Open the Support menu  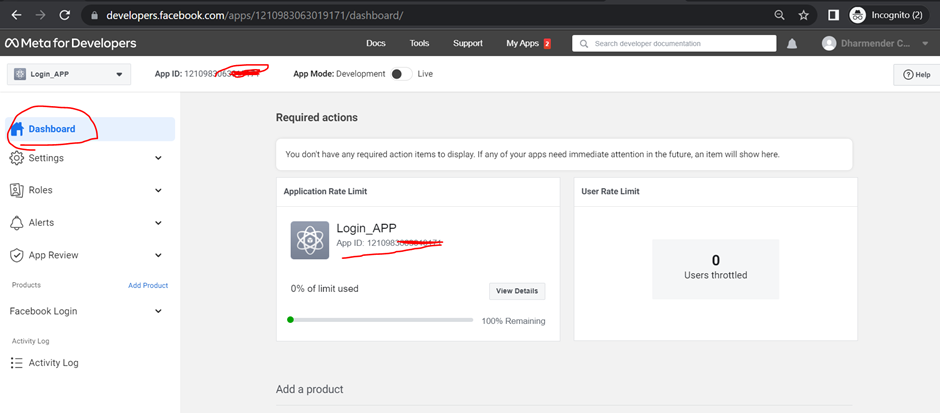pos(468,43)
